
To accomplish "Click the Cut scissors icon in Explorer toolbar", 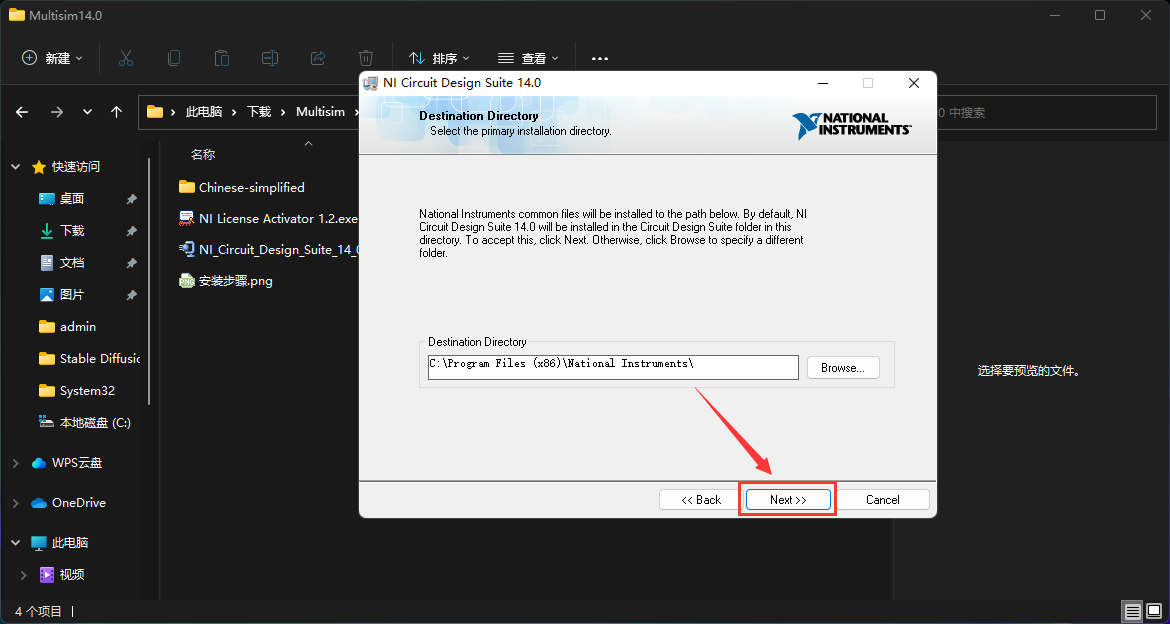I will 125,57.
